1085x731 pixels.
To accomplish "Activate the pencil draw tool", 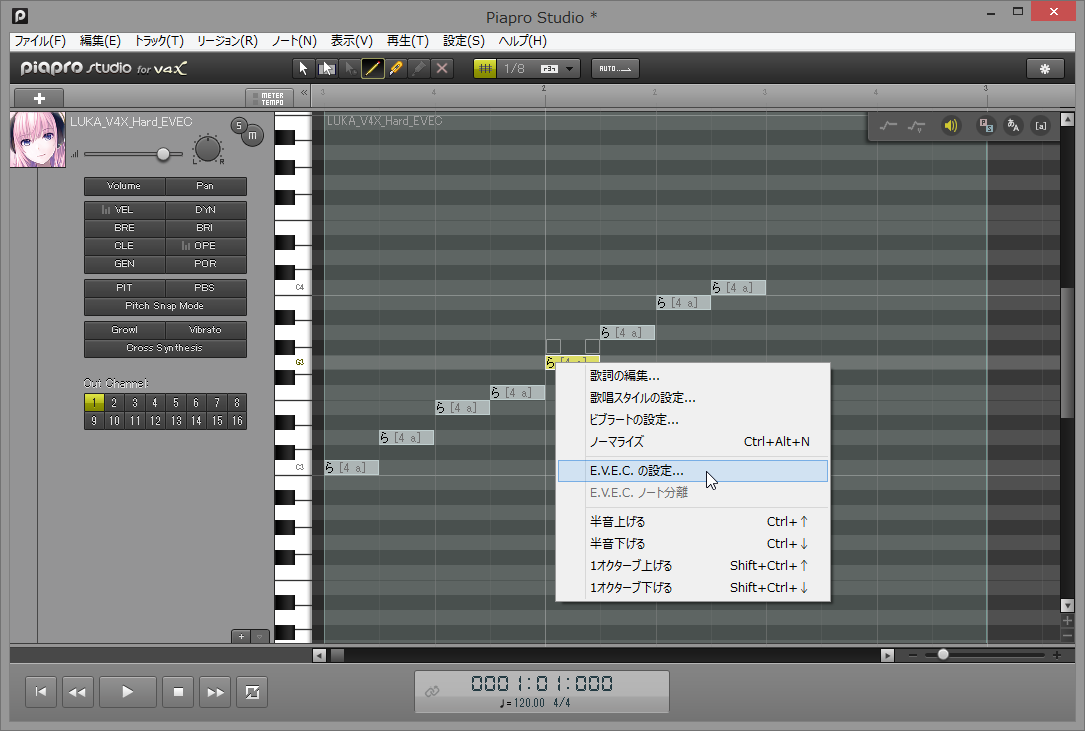I will (x=372, y=69).
